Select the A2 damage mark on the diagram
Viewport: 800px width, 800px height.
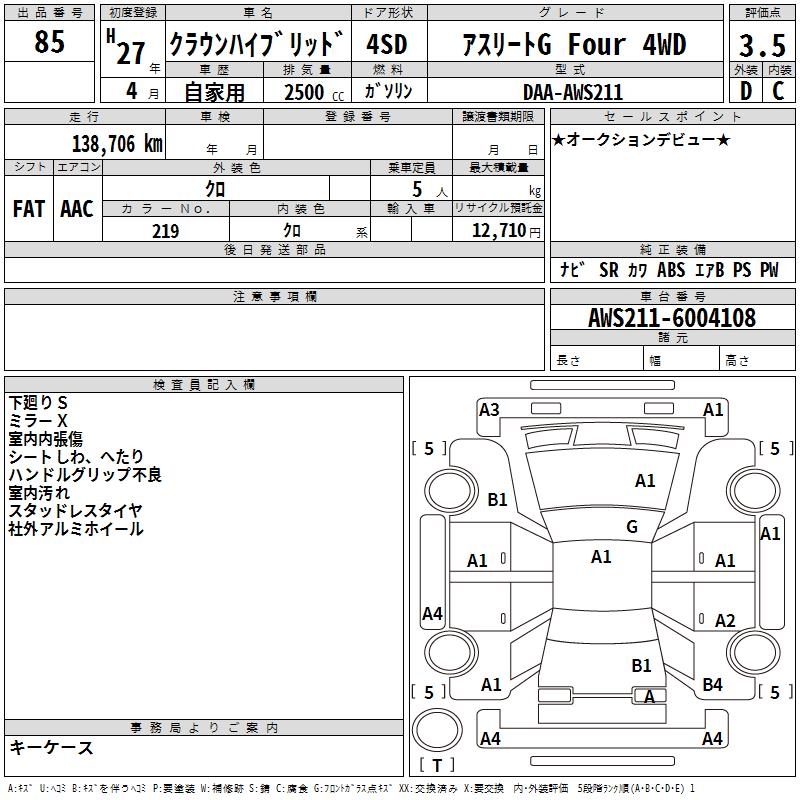[x=725, y=620]
